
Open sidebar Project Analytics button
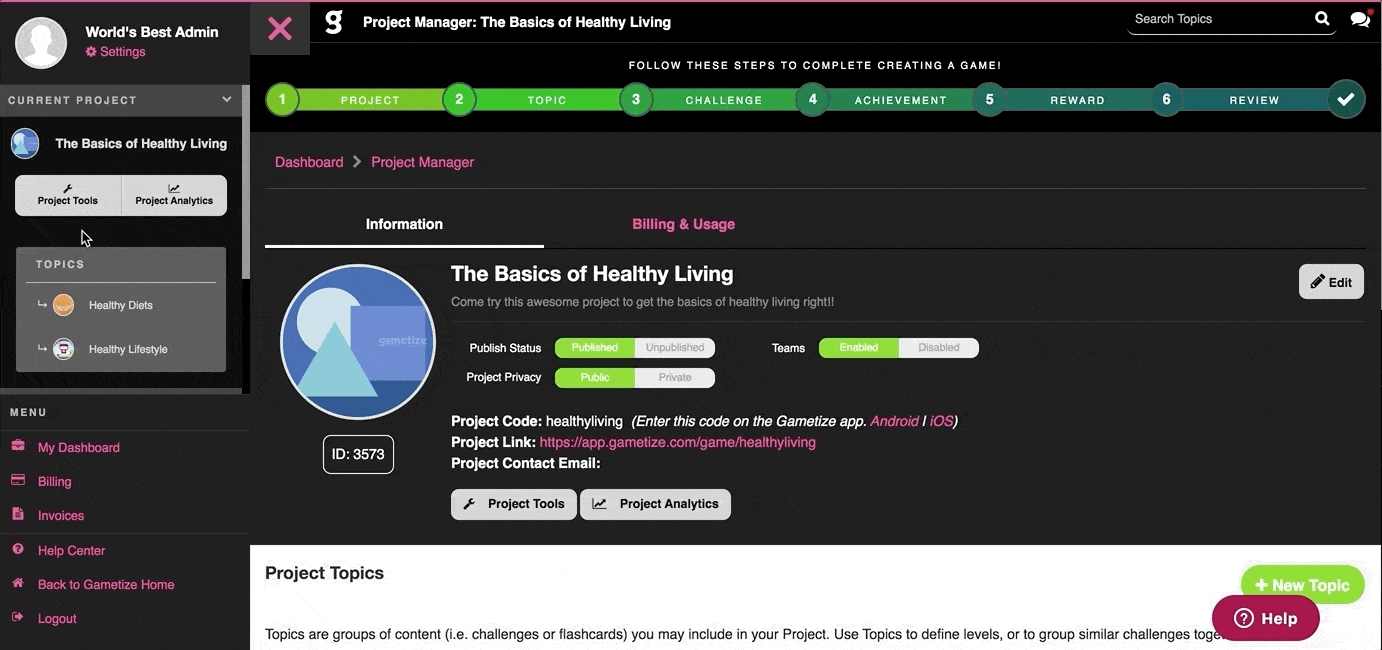point(174,195)
